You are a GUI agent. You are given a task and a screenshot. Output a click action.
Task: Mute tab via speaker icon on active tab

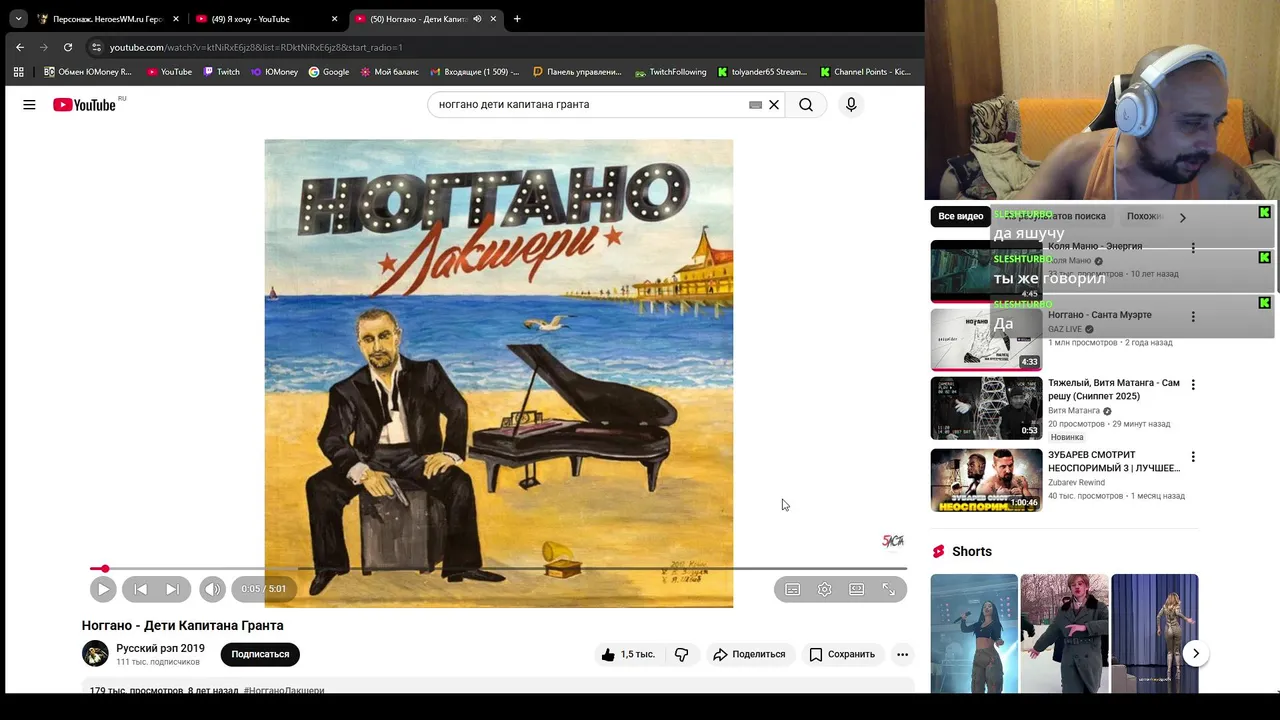(x=477, y=19)
